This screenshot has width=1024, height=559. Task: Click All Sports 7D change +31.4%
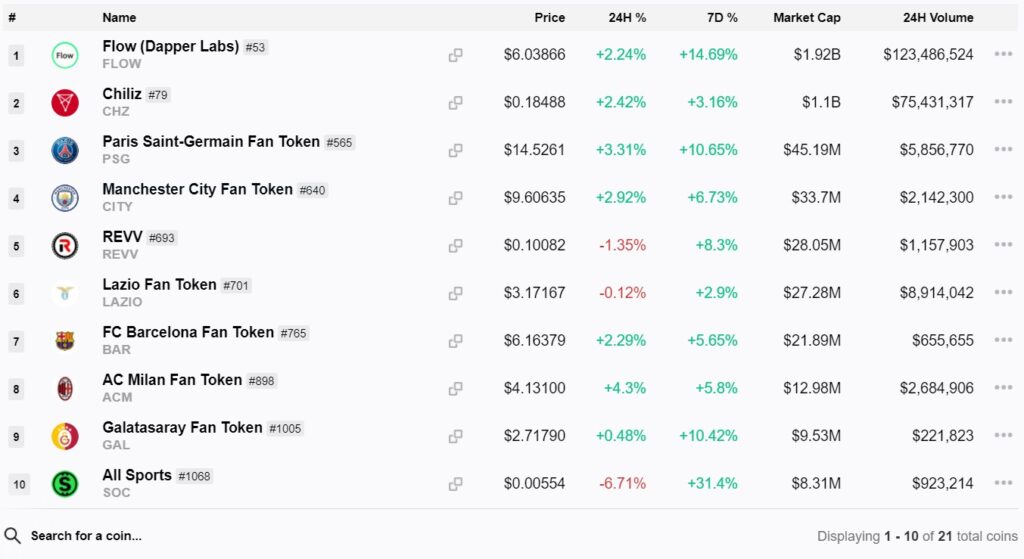pyautogui.click(x=712, y=483)
